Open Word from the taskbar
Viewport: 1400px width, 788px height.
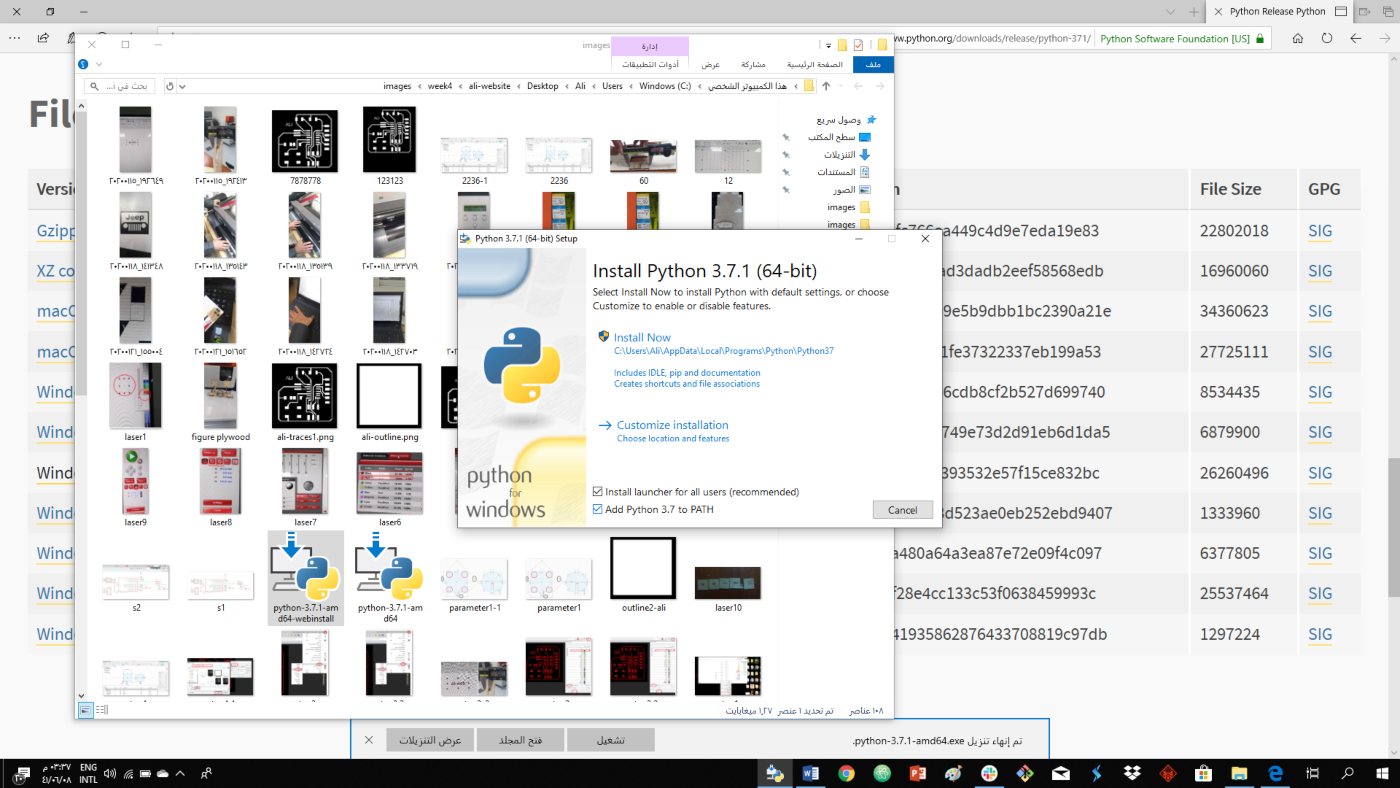[x=810, y=773]
